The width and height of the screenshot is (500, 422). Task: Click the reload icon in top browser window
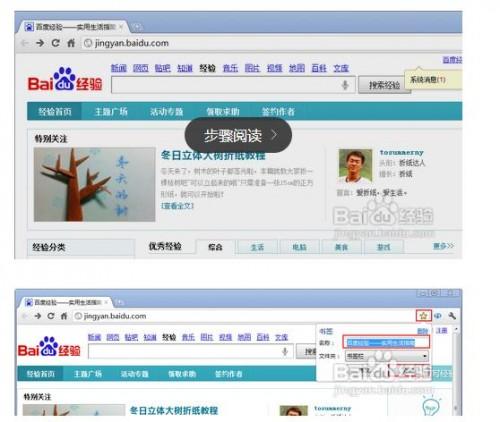click(x=55, y=43)
